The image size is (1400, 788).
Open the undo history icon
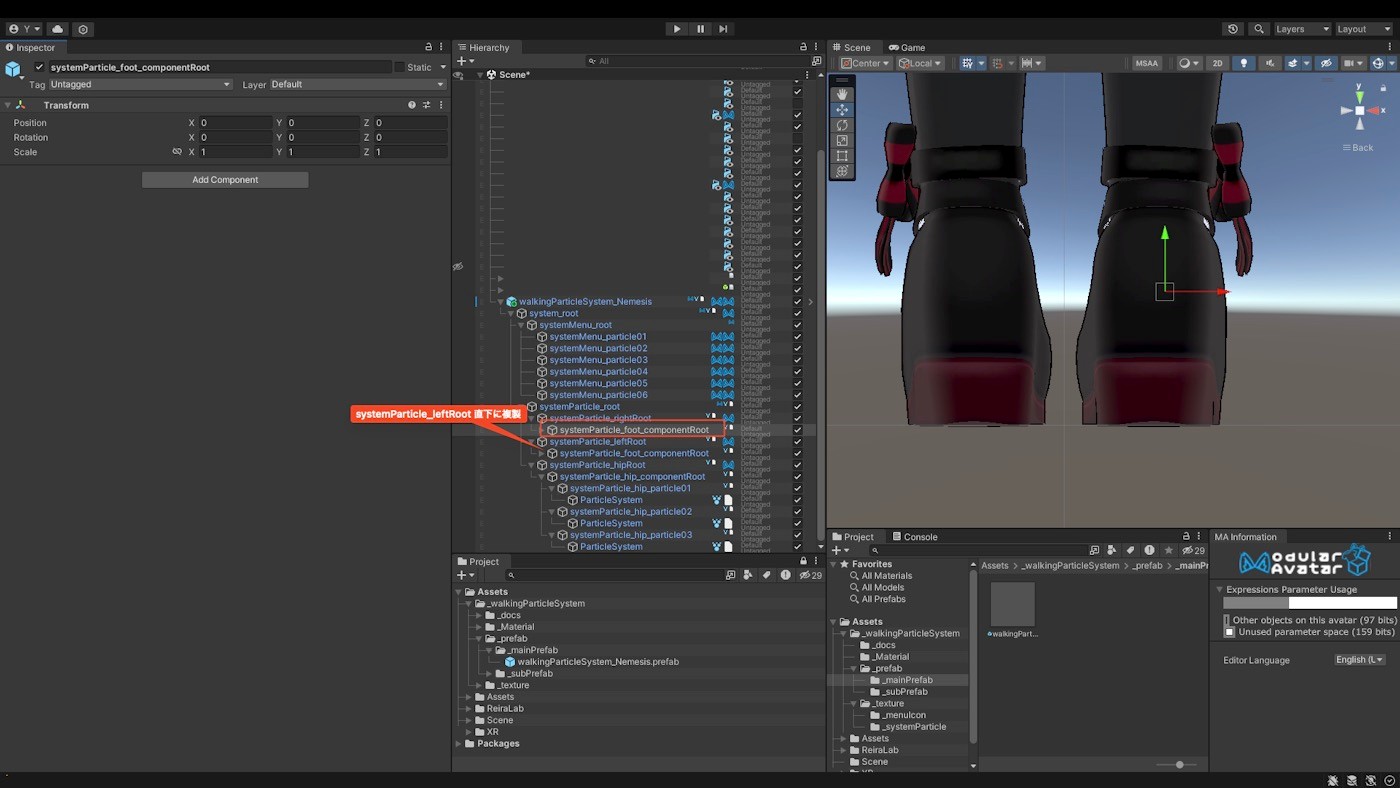[1233, 29]
